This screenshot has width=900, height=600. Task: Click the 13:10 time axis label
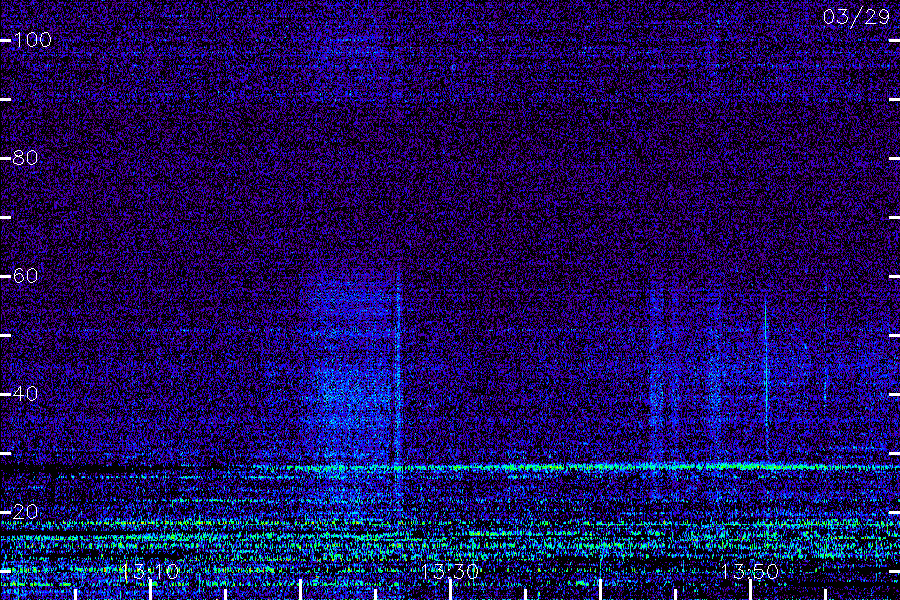(x=150, y=571)
